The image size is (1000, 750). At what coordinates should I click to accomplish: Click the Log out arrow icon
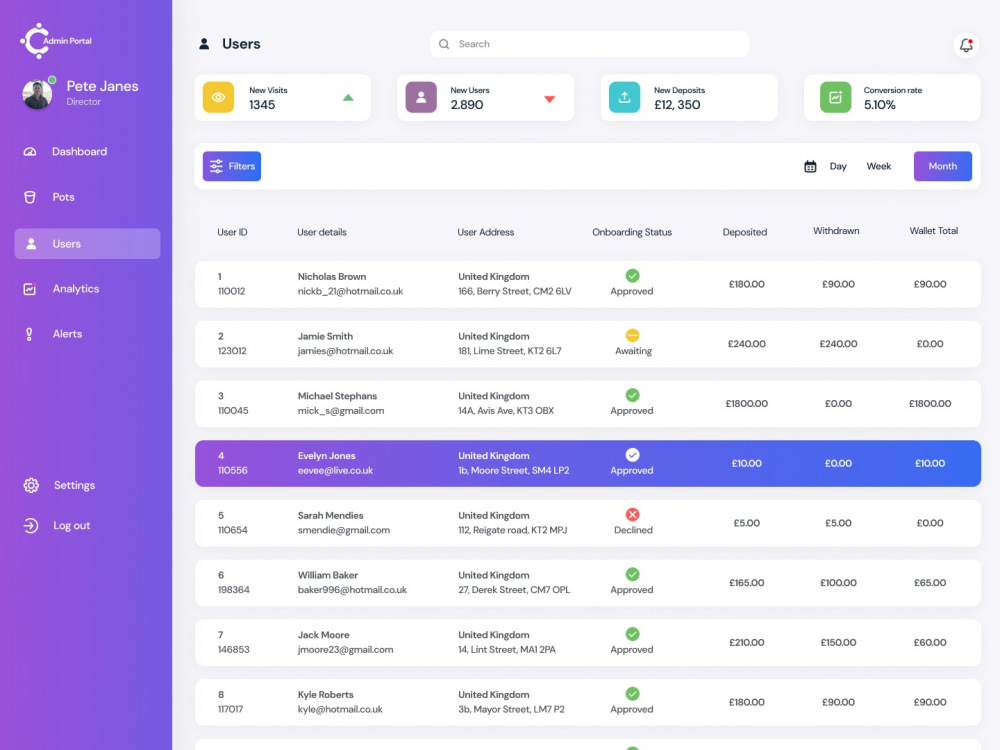click(x=31, y=526)
